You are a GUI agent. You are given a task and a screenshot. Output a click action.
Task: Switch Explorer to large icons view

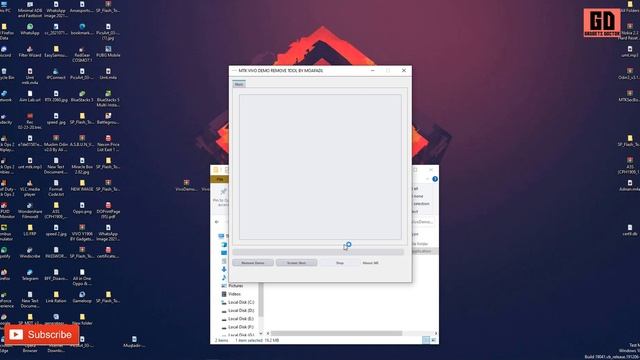coord(433,340)
